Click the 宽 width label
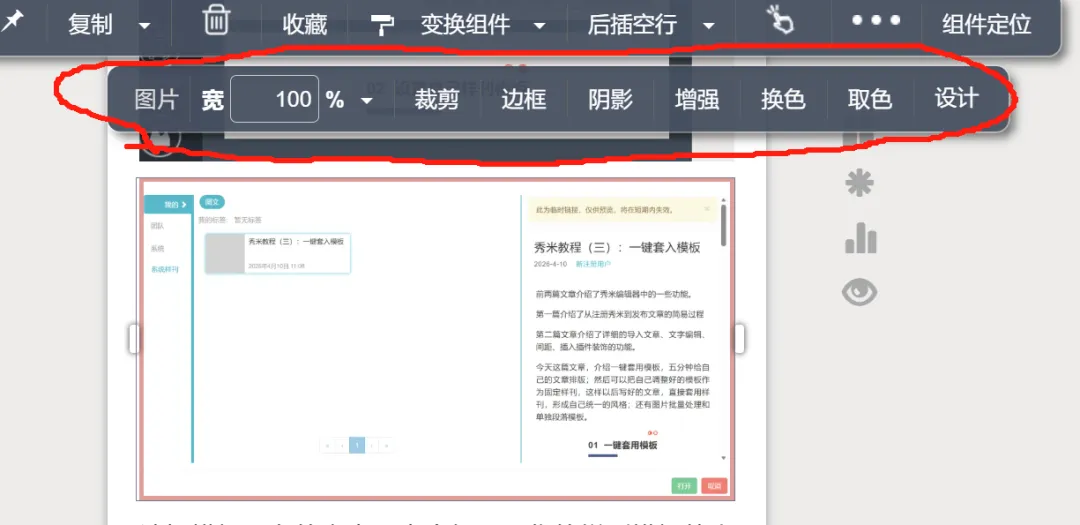This screenshot has width=1080, height=525. click(x=212, y=100)
